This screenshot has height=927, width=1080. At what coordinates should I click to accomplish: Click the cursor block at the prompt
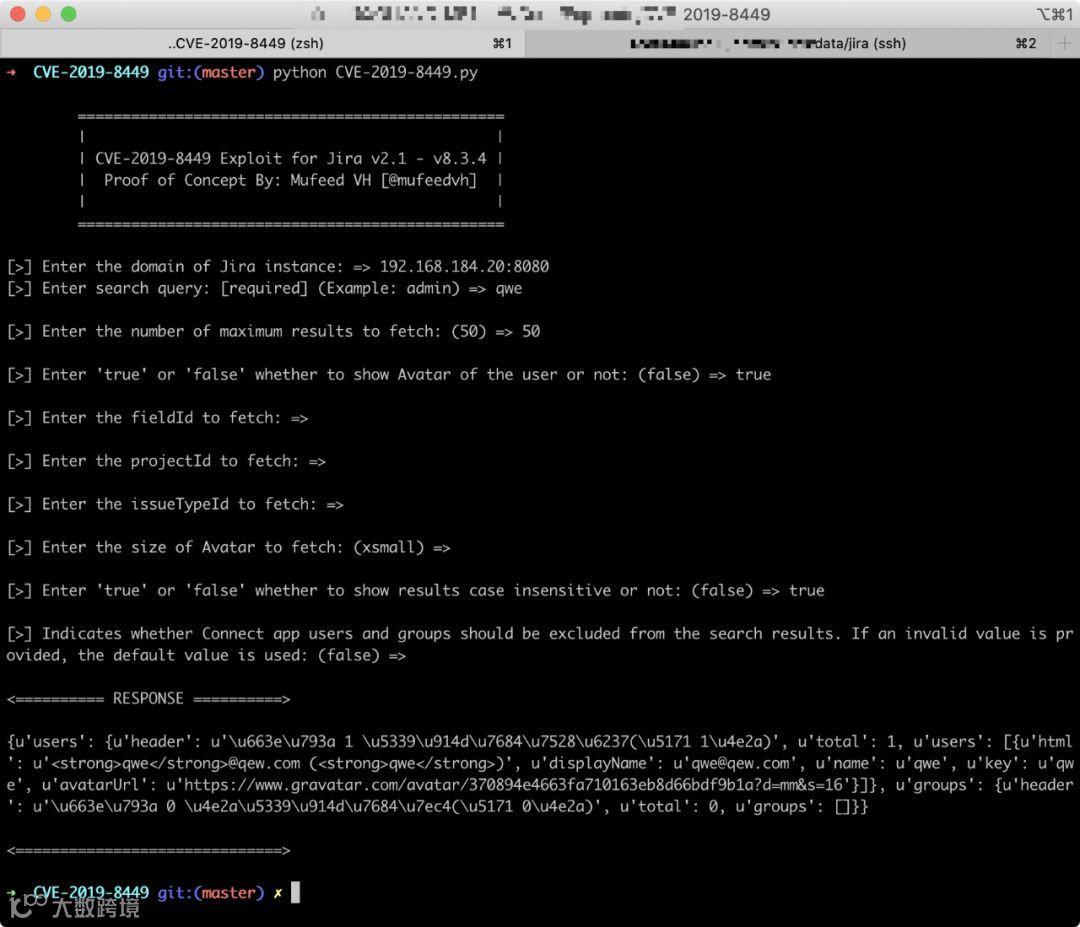[295, 893]
